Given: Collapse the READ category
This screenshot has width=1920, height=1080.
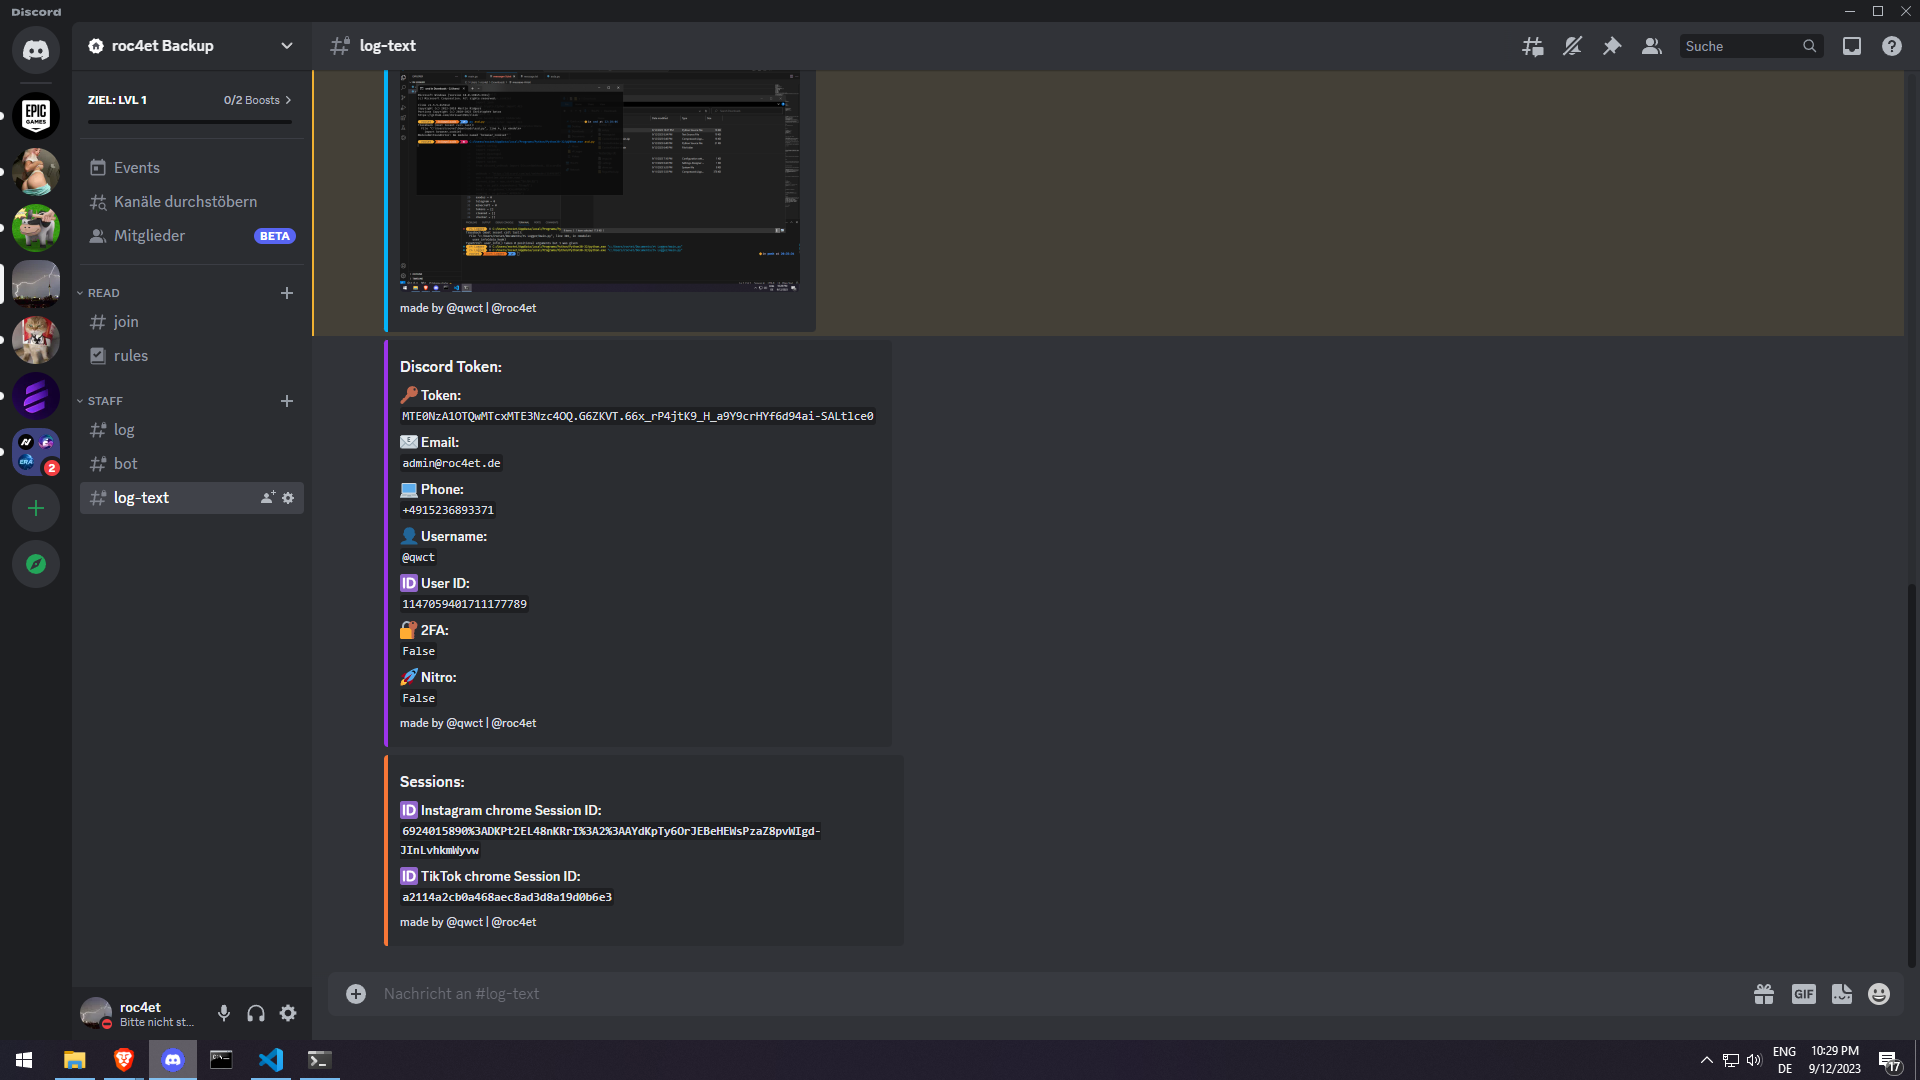Looking at the screenshot, I should [x=103, y=293].
